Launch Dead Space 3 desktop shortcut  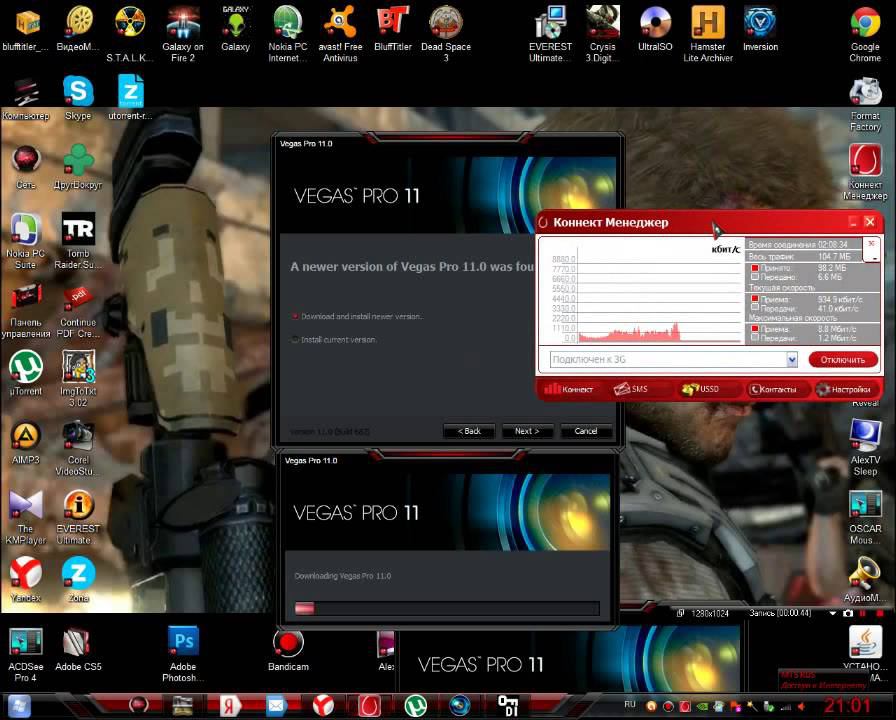coord(446,34)
